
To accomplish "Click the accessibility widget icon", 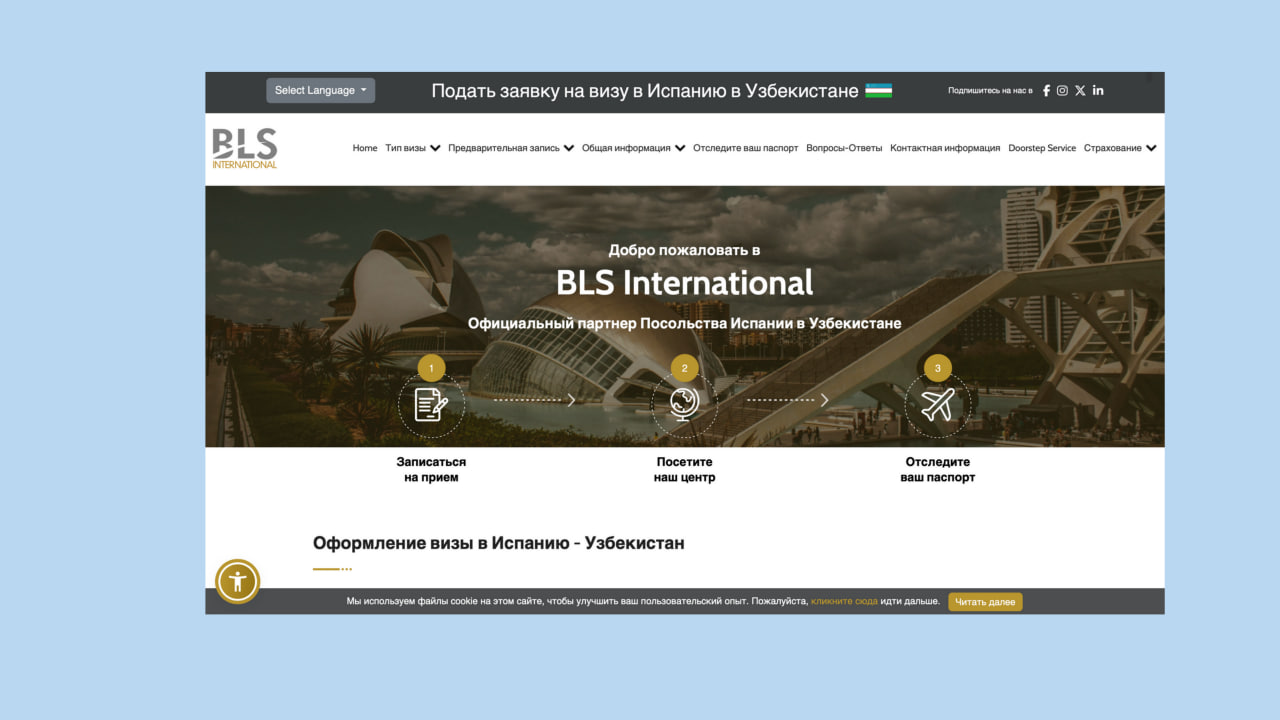I will point(238,581).
